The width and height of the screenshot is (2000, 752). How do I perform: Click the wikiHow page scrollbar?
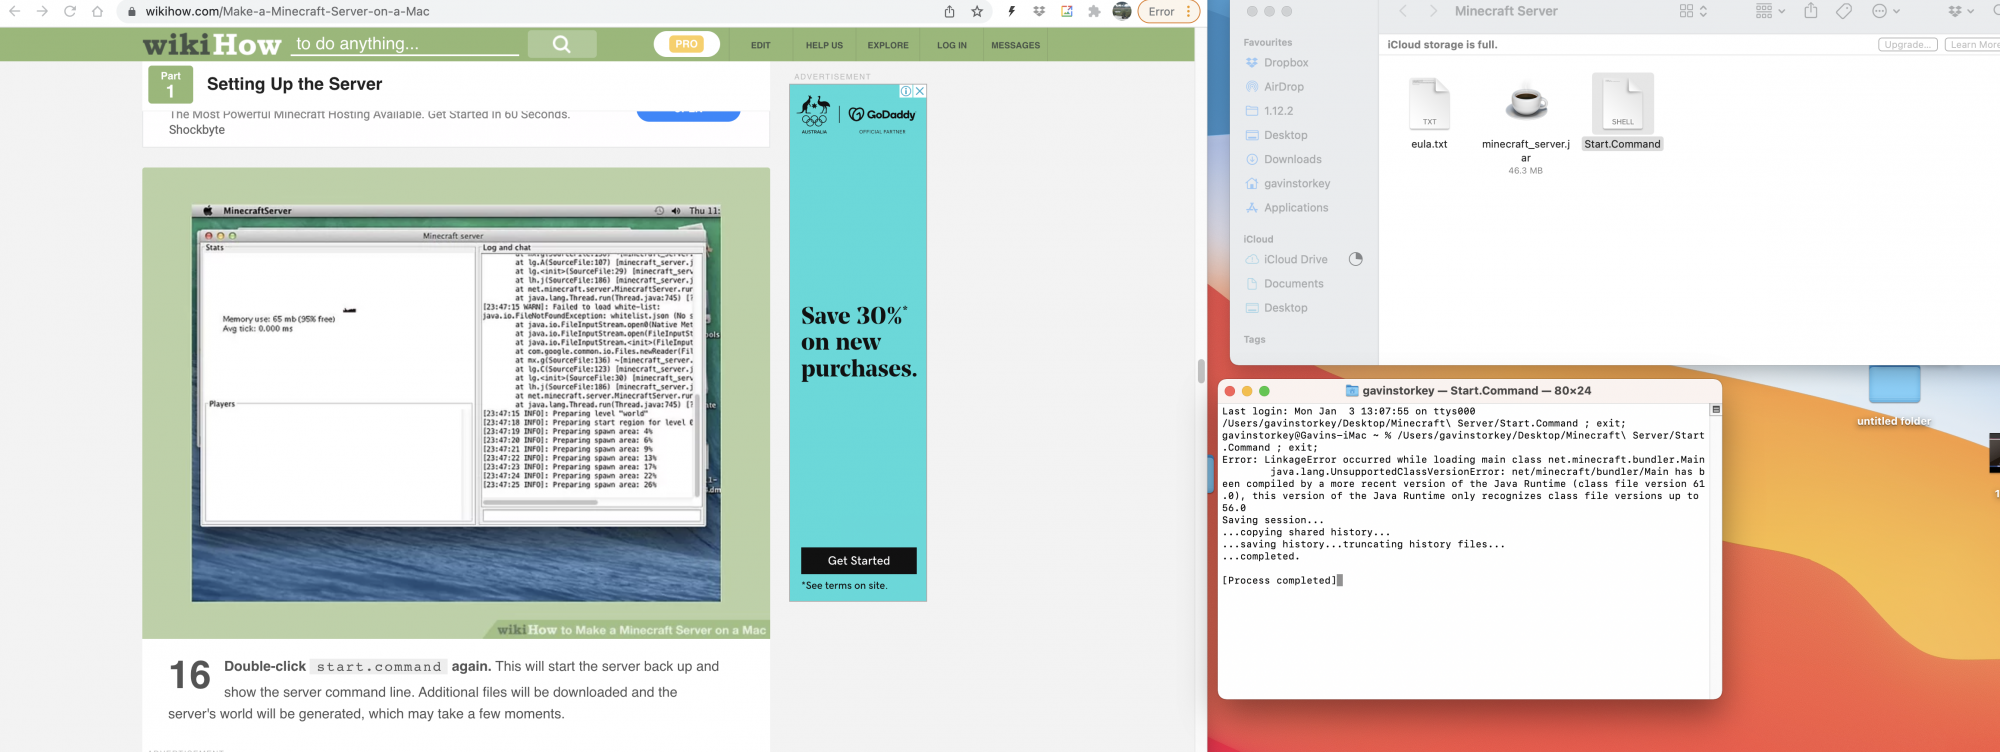[x=1201, y=371]
